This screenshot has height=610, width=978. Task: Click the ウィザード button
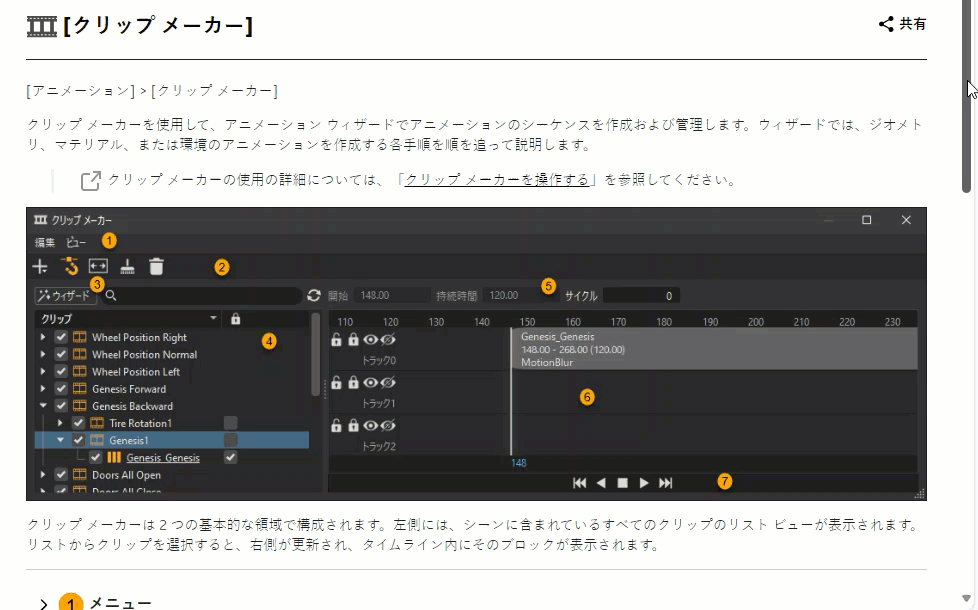click(x=66, y=295)
